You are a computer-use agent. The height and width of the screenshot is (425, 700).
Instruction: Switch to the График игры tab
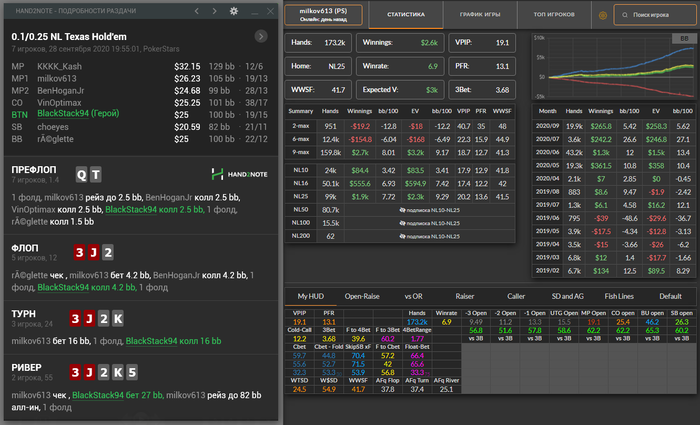click(480, 16)
